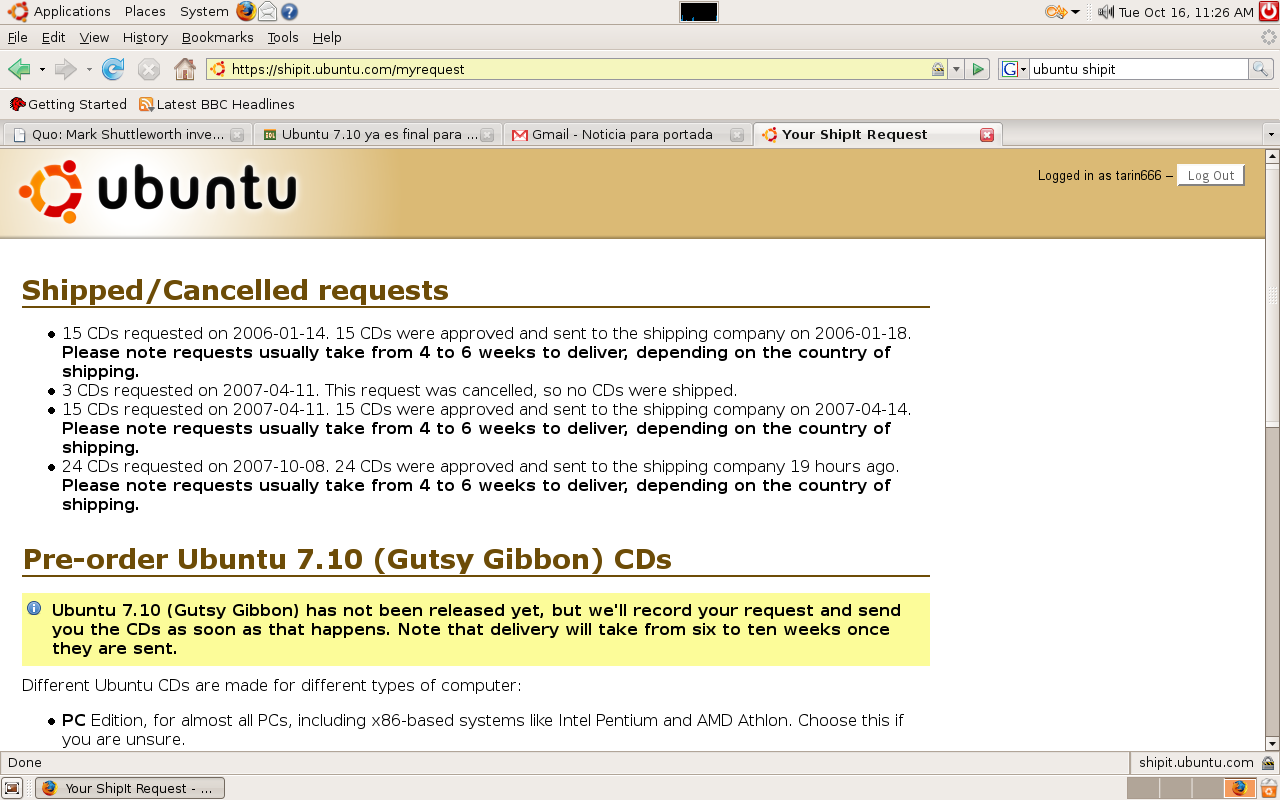Open the Google search engine selector dropdown
This screenshot has width=1280, height=800.
pos(1014,69)
